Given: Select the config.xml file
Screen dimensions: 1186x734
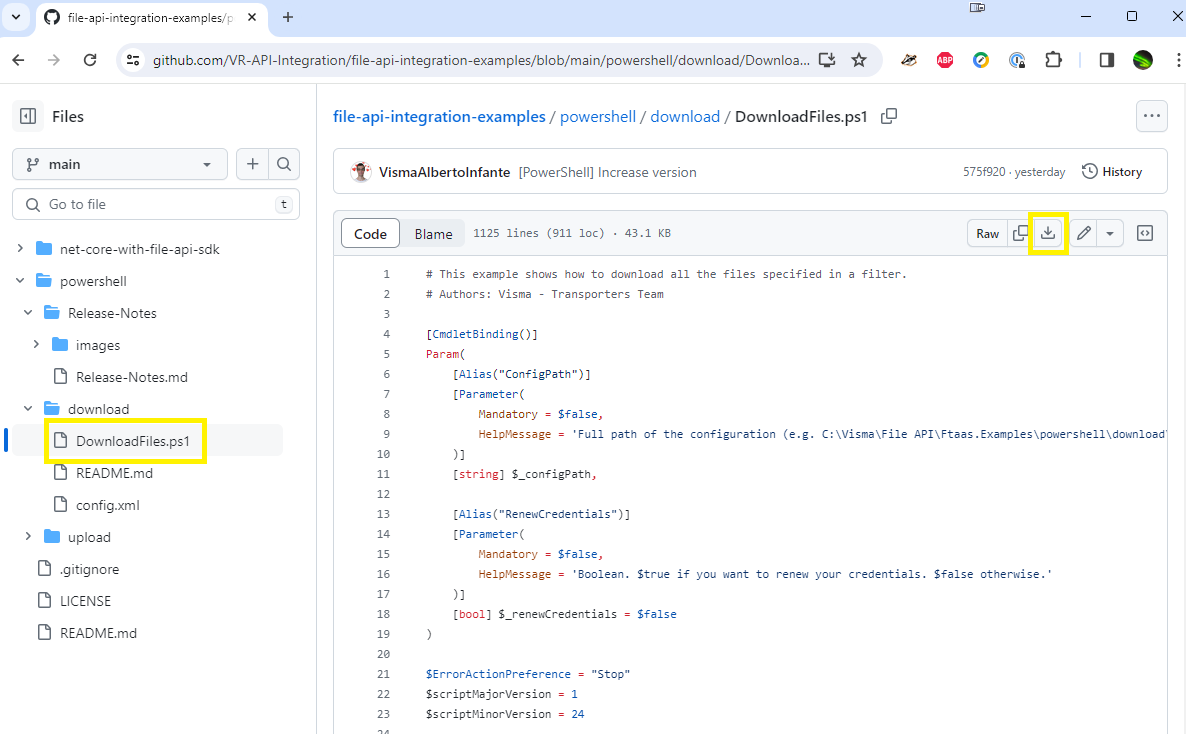Looking at the screenshot, I should pyautogui.click(x=106, y=504).
